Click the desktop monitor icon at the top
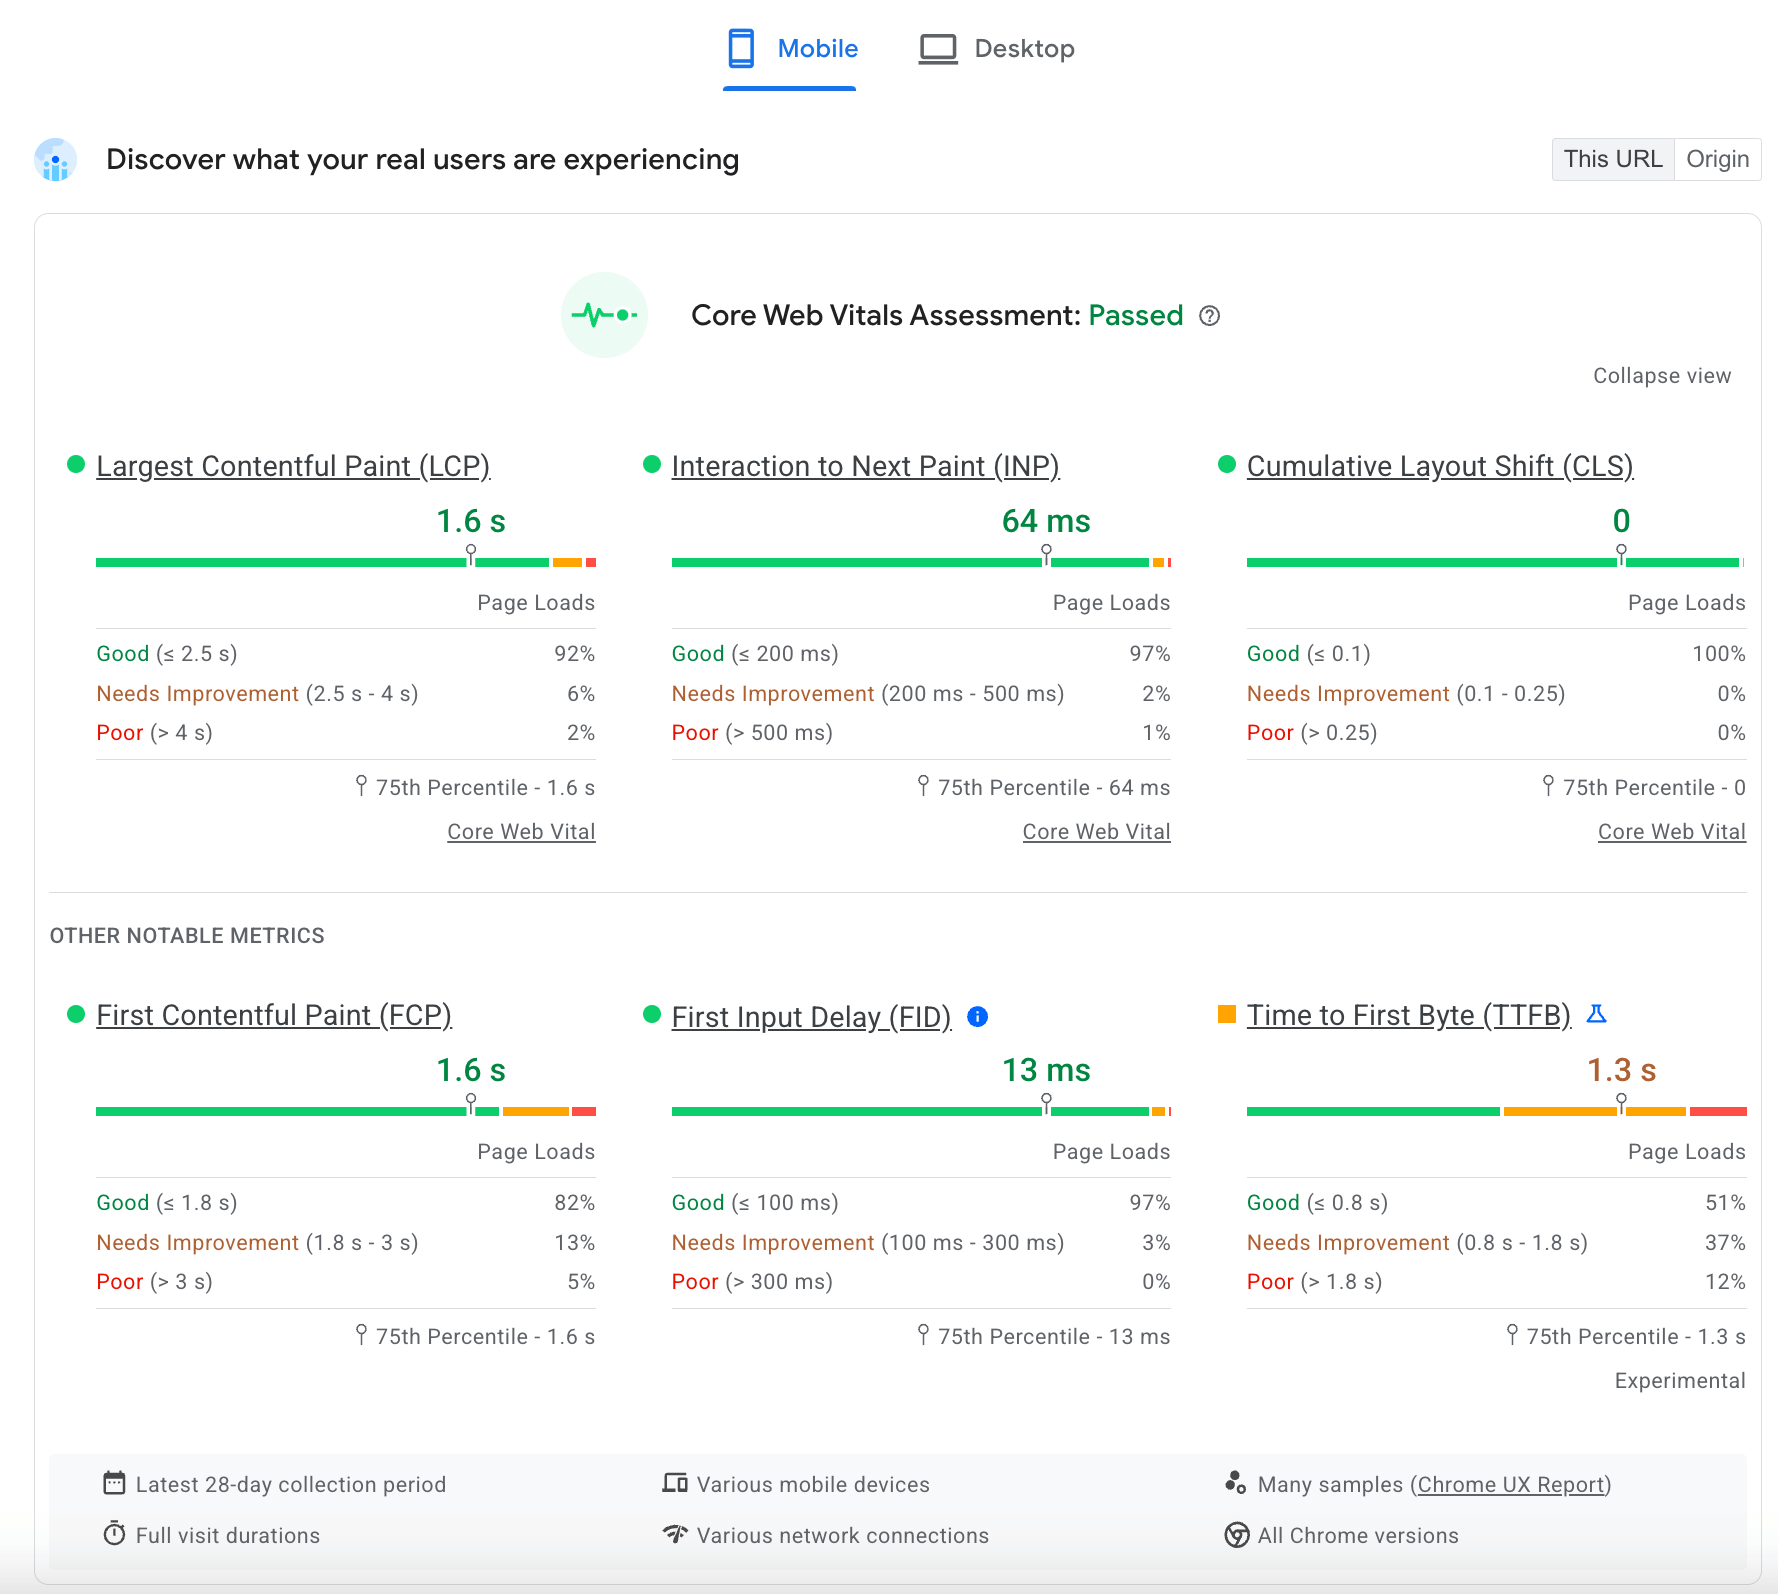Screen dimensions: 1778x1594 [x=936, y=47]
